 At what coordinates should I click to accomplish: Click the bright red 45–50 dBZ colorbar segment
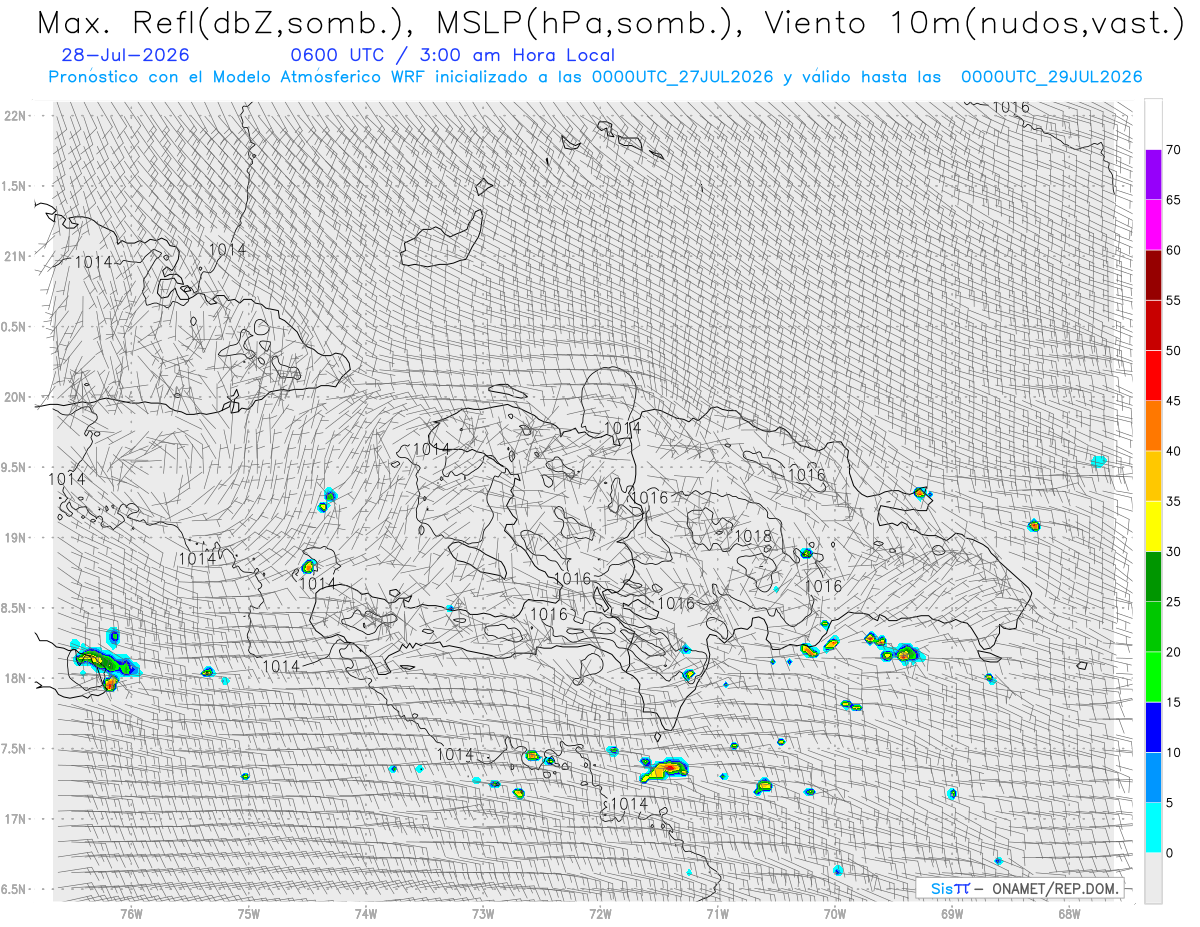pyautogui.click(x=1153, y=375)
